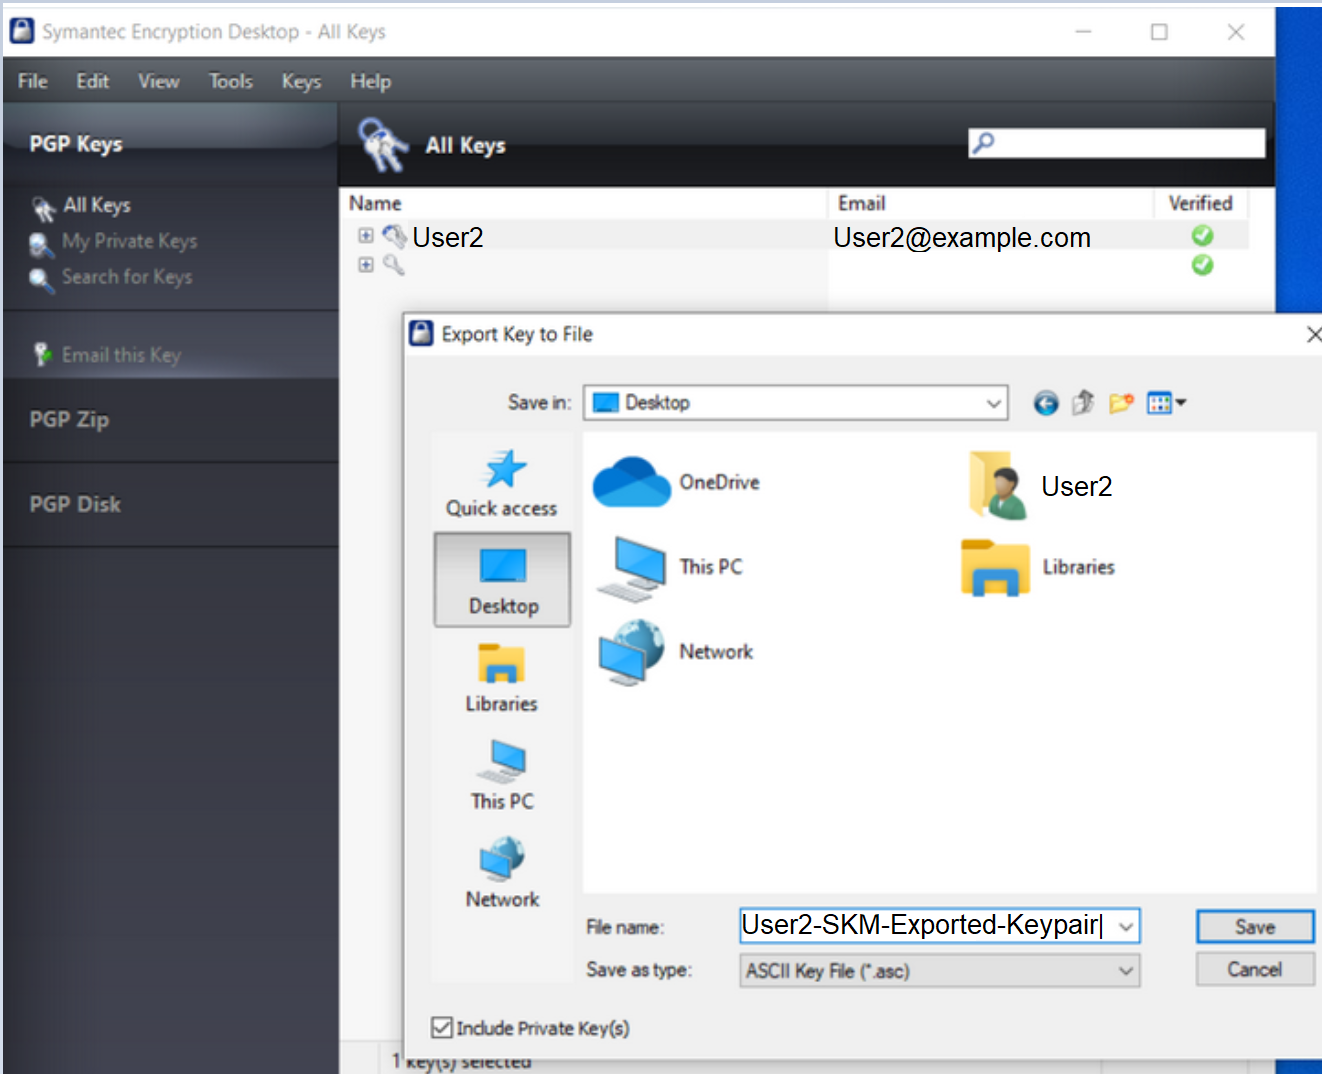Select the User2@example.com email cell
The width and height of the screenshot is (1322, 1074).
coord(962,238)
